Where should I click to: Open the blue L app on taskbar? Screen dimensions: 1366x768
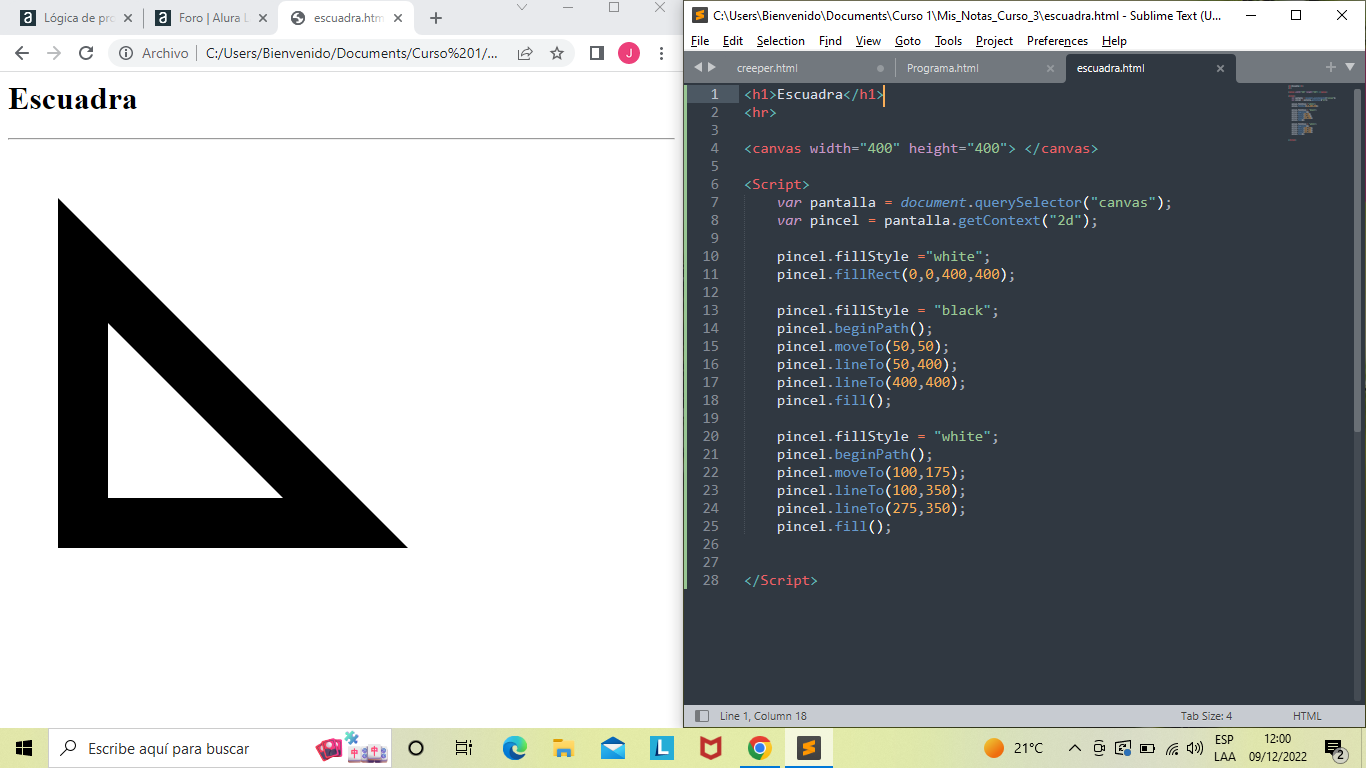pyautogui.click(x=662, y=748)
